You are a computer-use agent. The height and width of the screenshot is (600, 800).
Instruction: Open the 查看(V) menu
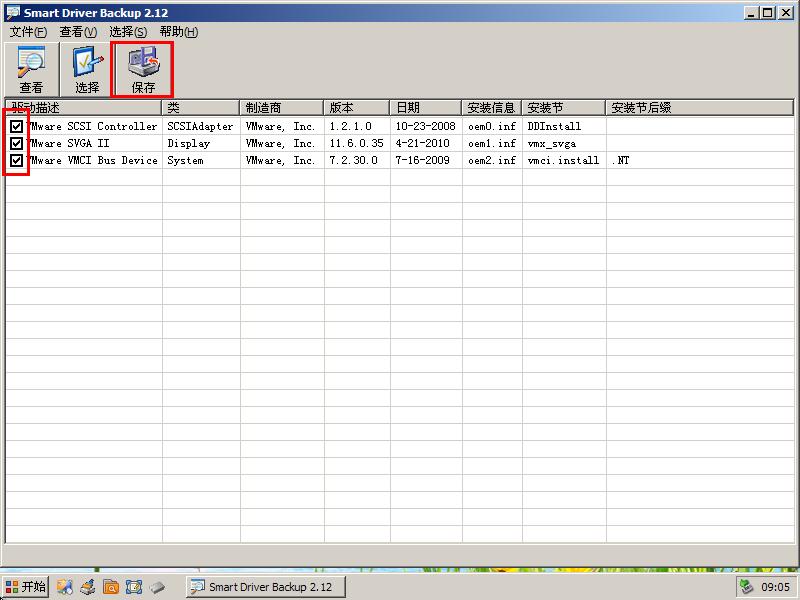click(78, 32)
